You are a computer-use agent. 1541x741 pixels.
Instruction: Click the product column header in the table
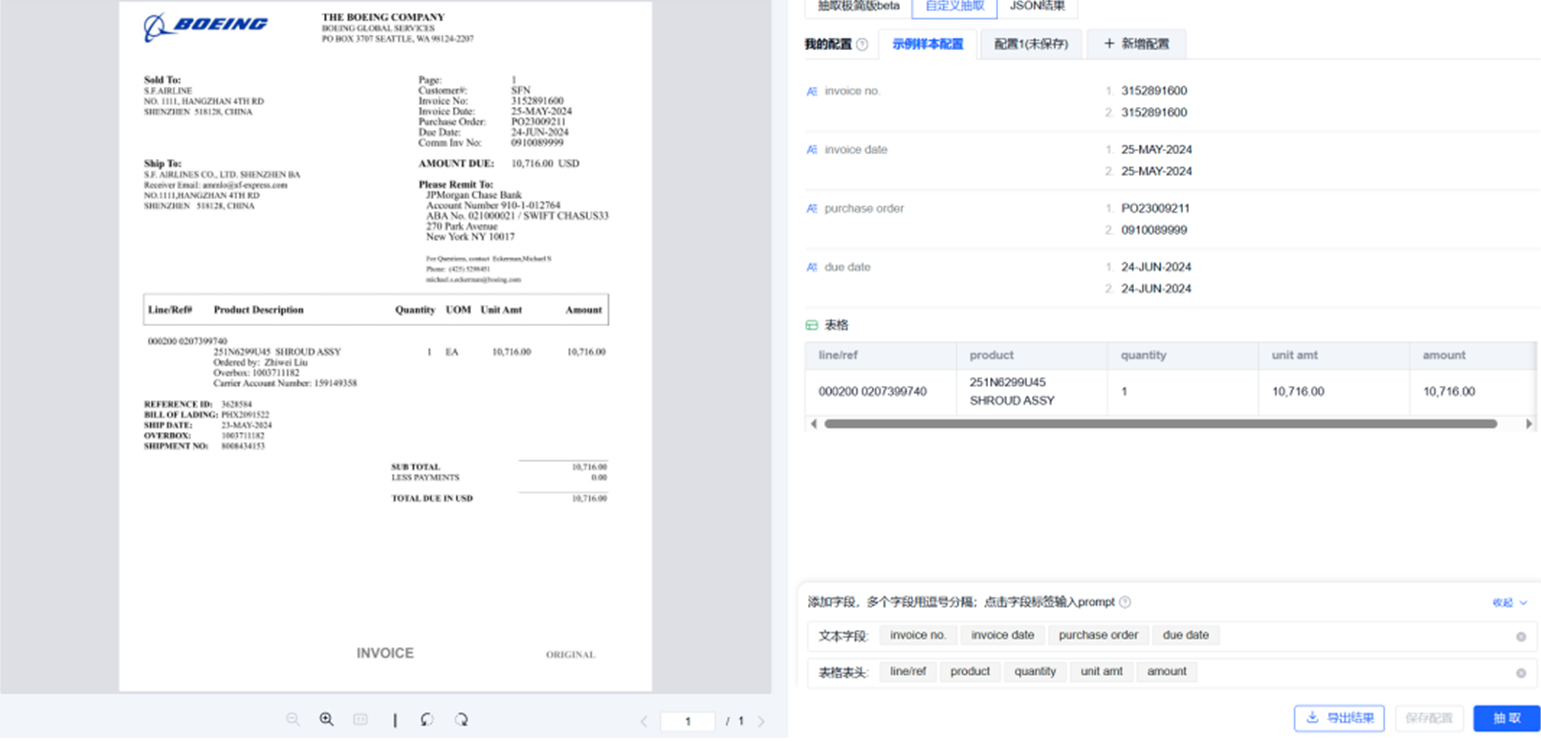tap(1032, 356)
